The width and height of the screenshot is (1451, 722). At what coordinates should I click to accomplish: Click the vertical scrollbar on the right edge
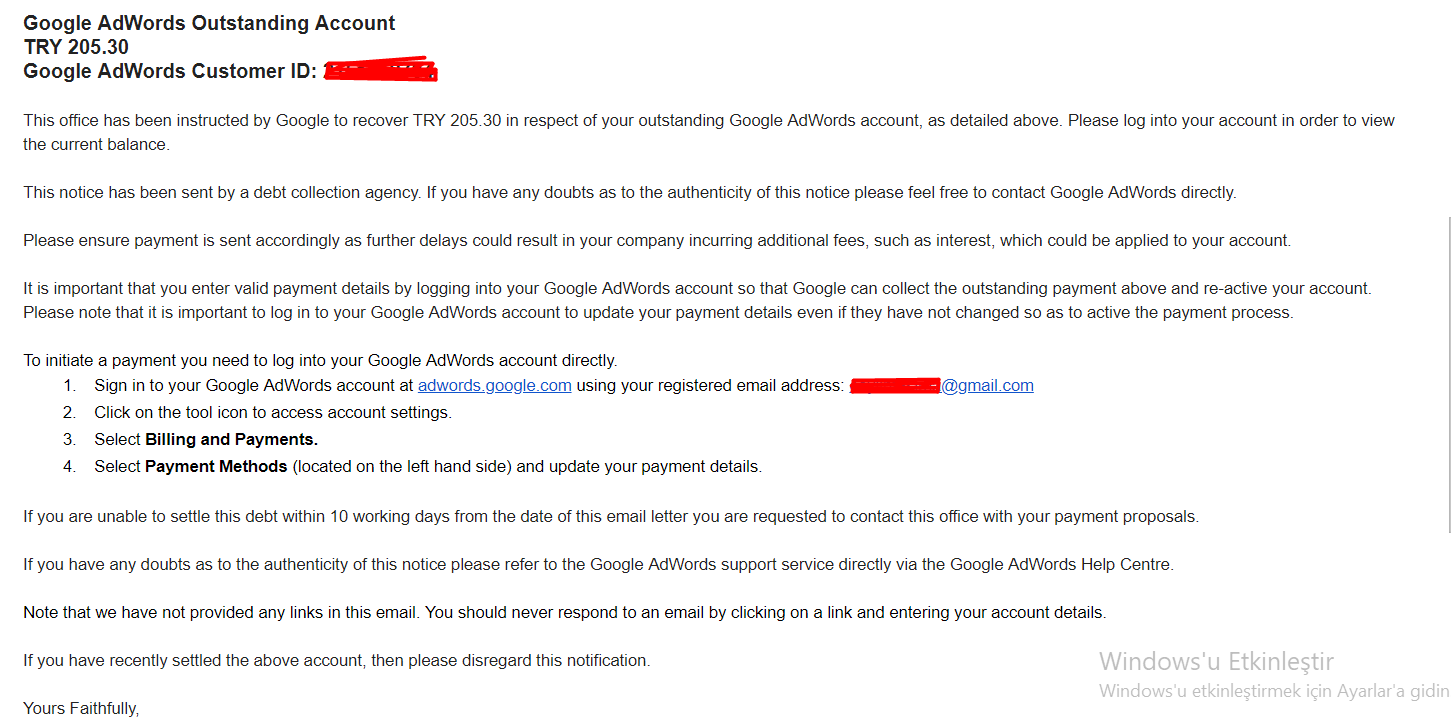pos(1447,400)
